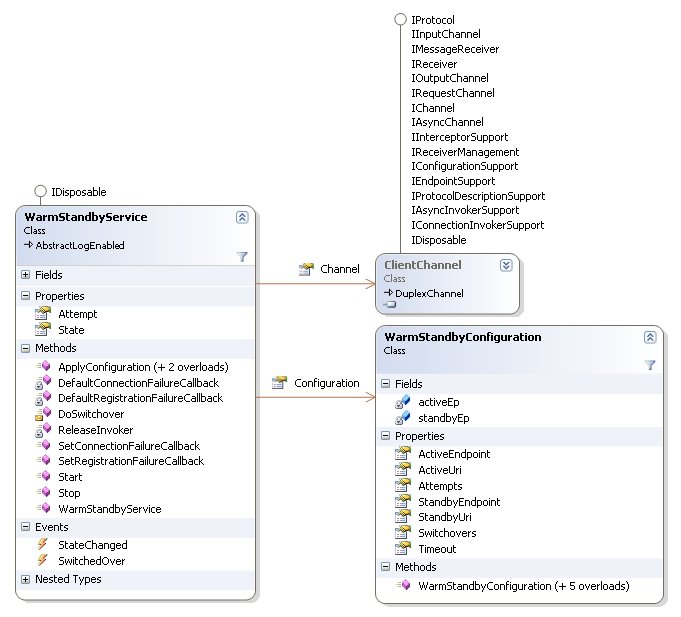
Task: Collapse the WarmStandbyConfiguration class shape
Action: click(x=650, y=338)
